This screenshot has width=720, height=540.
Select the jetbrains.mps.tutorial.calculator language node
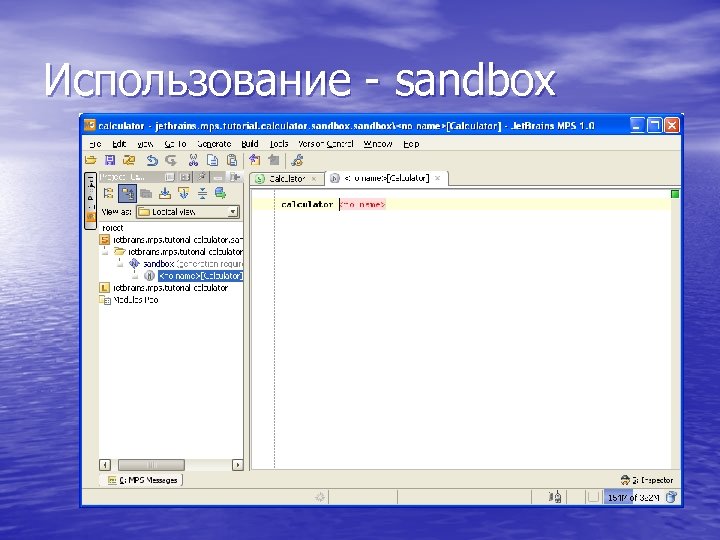164,288
